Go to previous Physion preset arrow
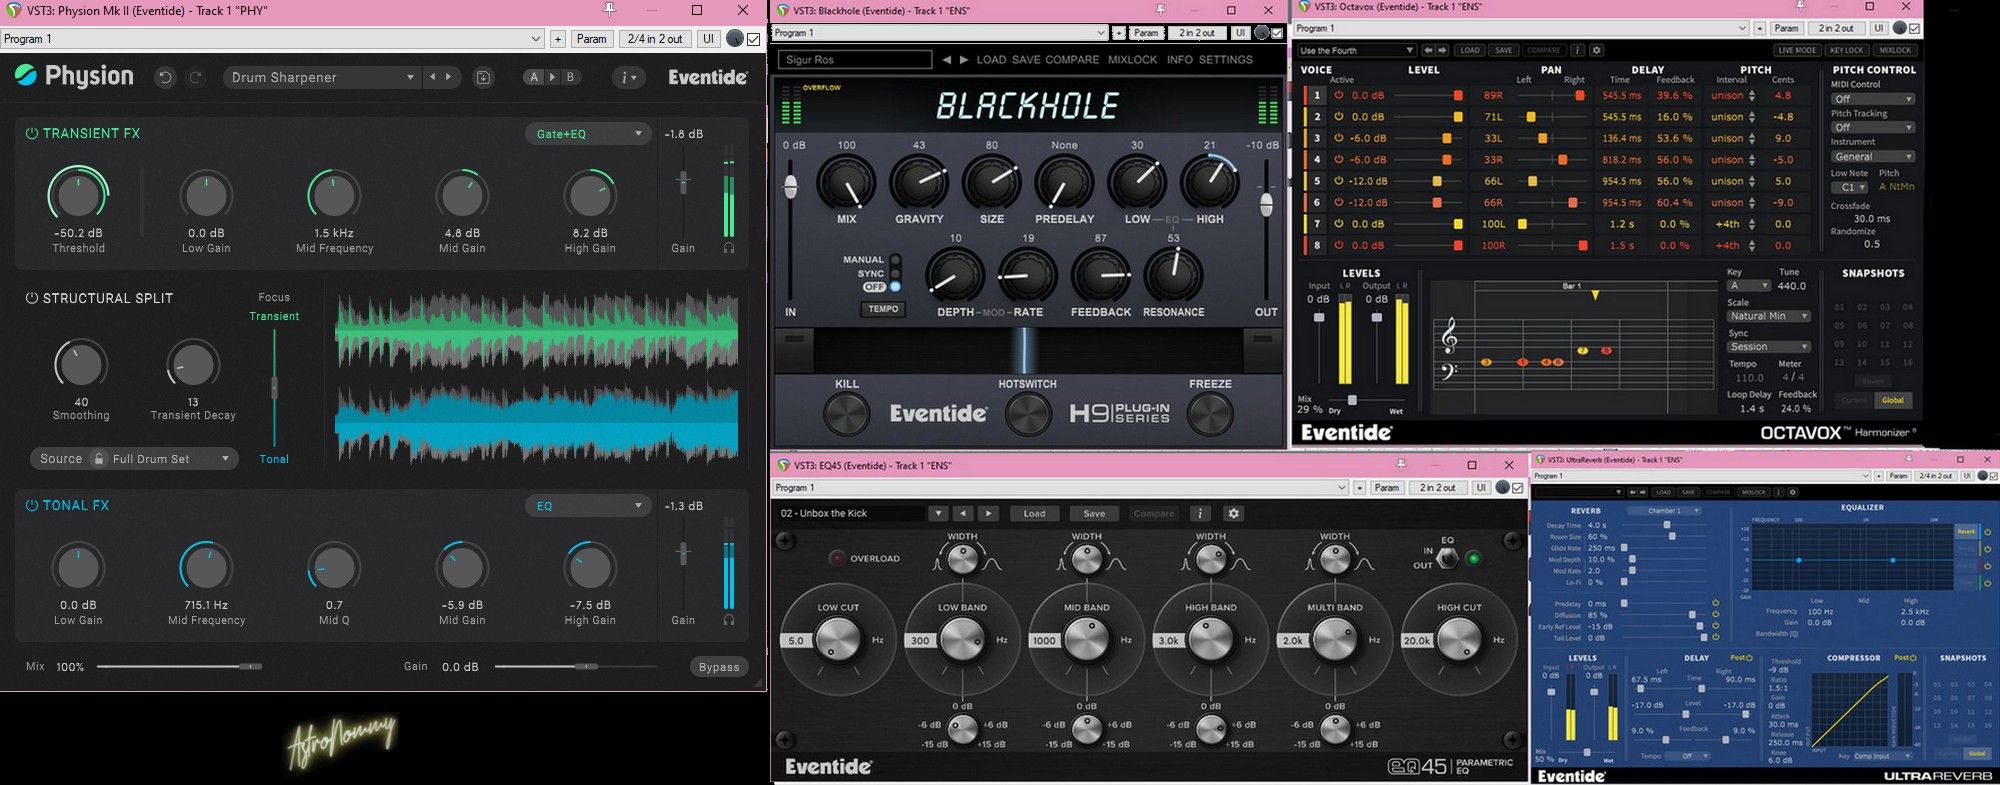The width and height of the screenshot is (2000, 785). pyautogui.click(x=433, y=77)
